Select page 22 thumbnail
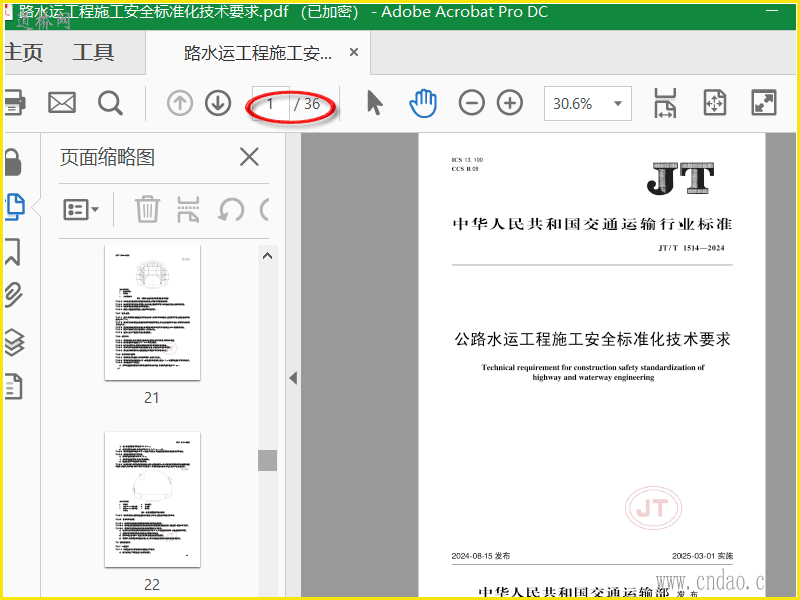This screenshot has height=600, width=800. [152, 499]
